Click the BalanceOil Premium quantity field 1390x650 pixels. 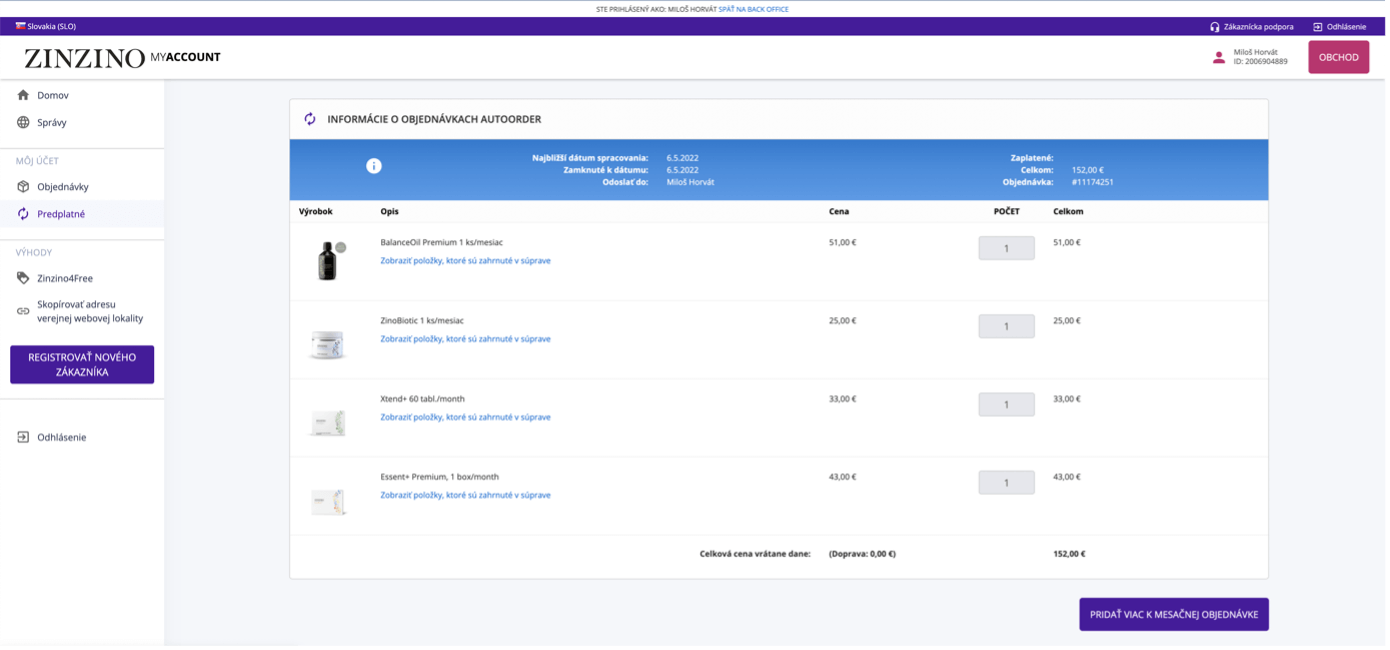coord(1006,248)
